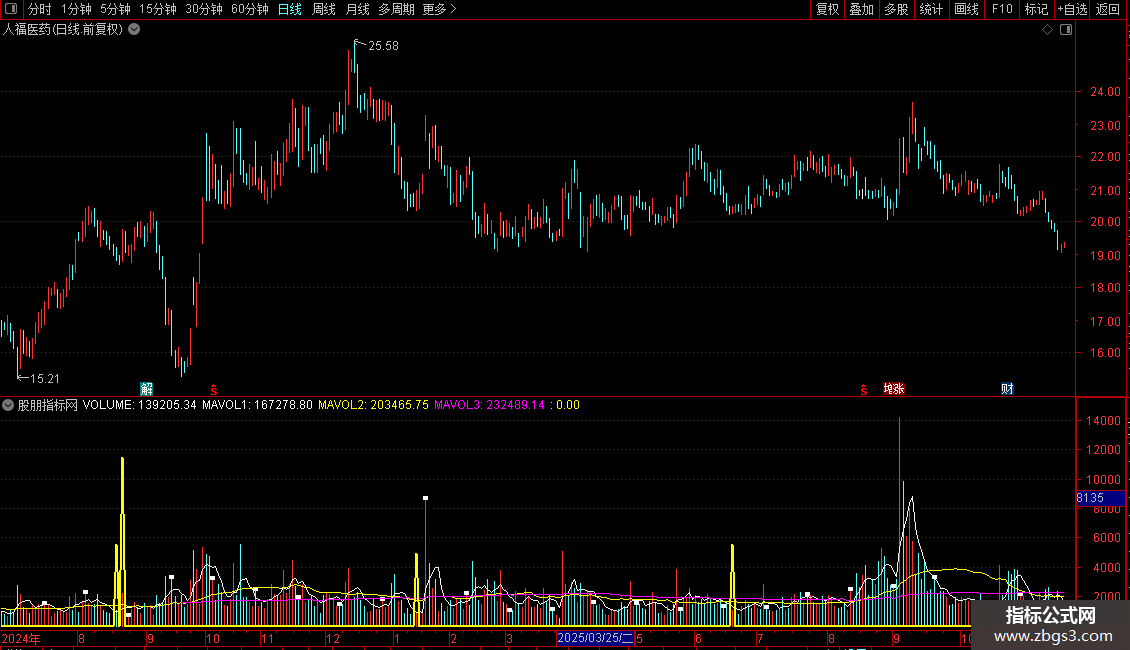Open the 复权 adjustment menu
The width and height of the screenshot is (1130, 650).
point(827,9)
